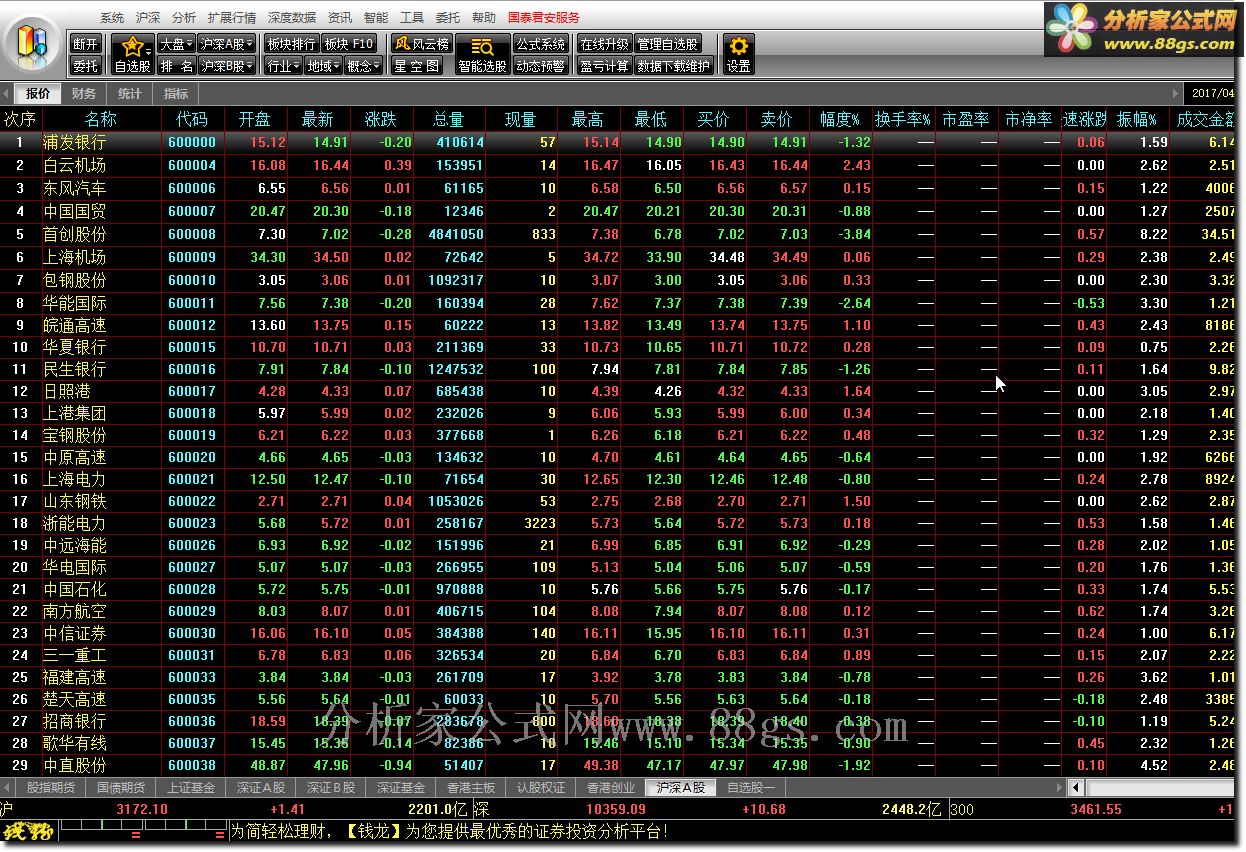Switch to the 报价 tab
Screen dimensions: 1246x852
(38, 94)
